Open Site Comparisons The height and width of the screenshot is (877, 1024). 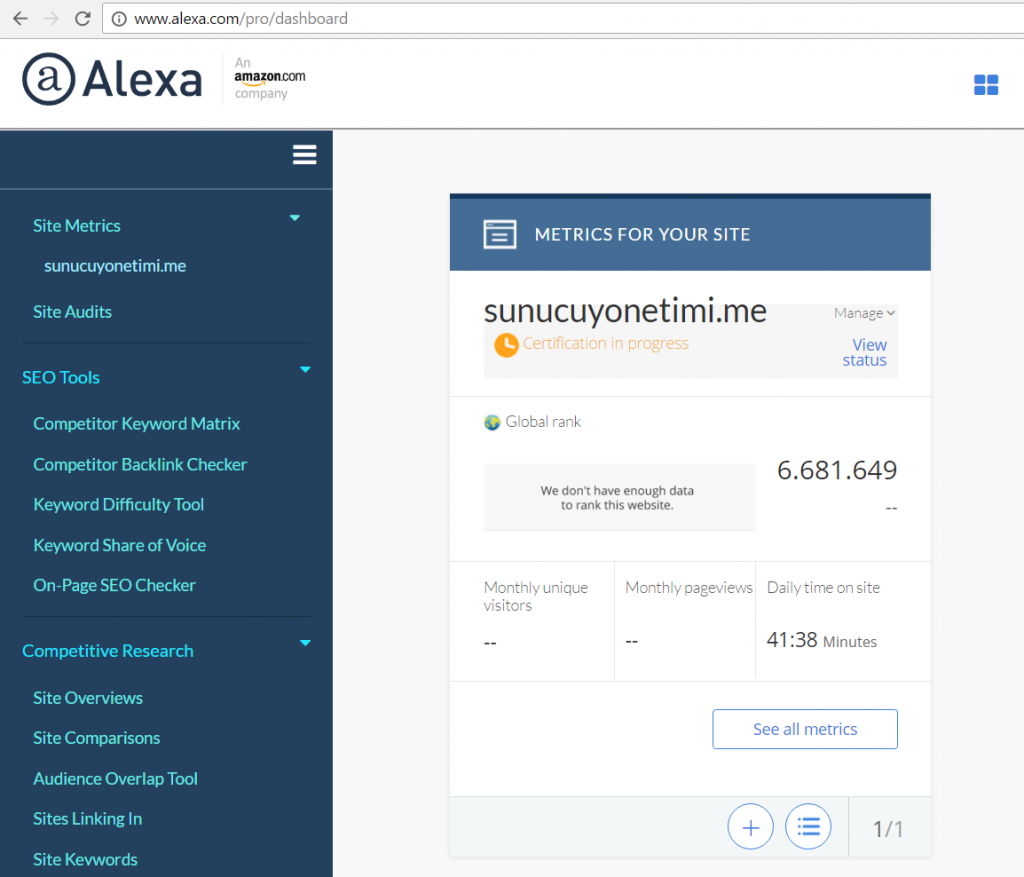pos(97,739)
